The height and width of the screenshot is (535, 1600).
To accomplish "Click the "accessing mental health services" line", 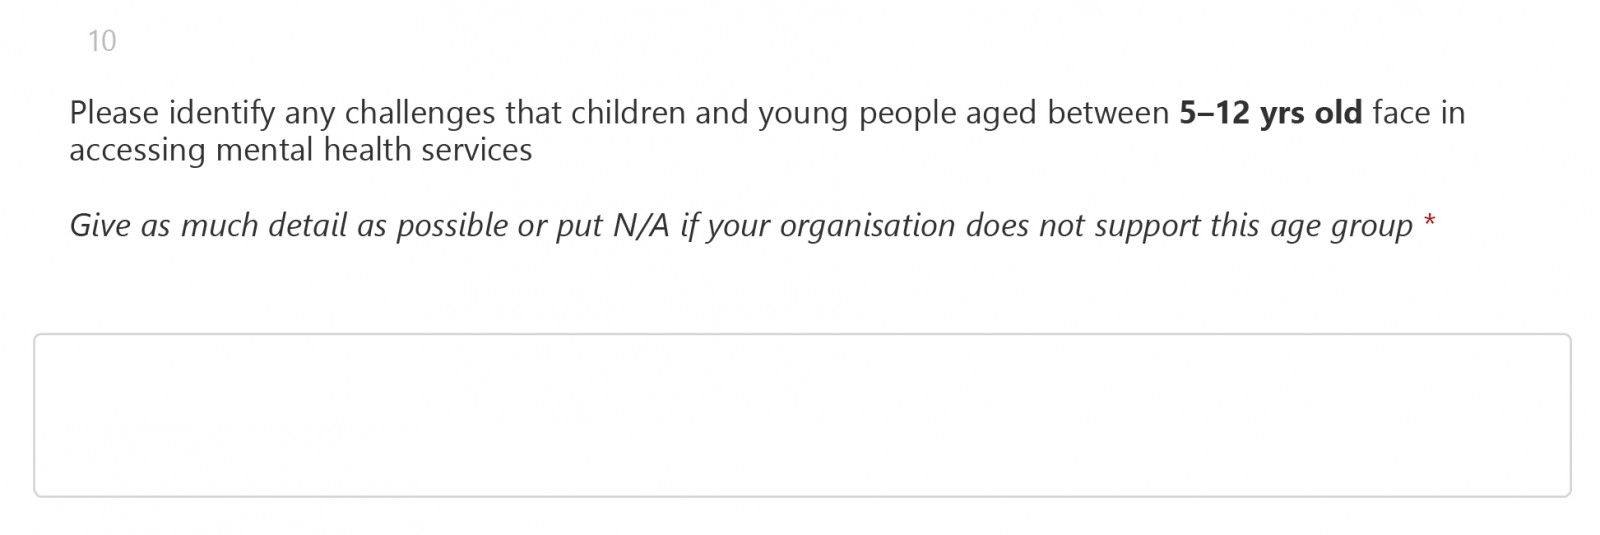I will 300,150.
